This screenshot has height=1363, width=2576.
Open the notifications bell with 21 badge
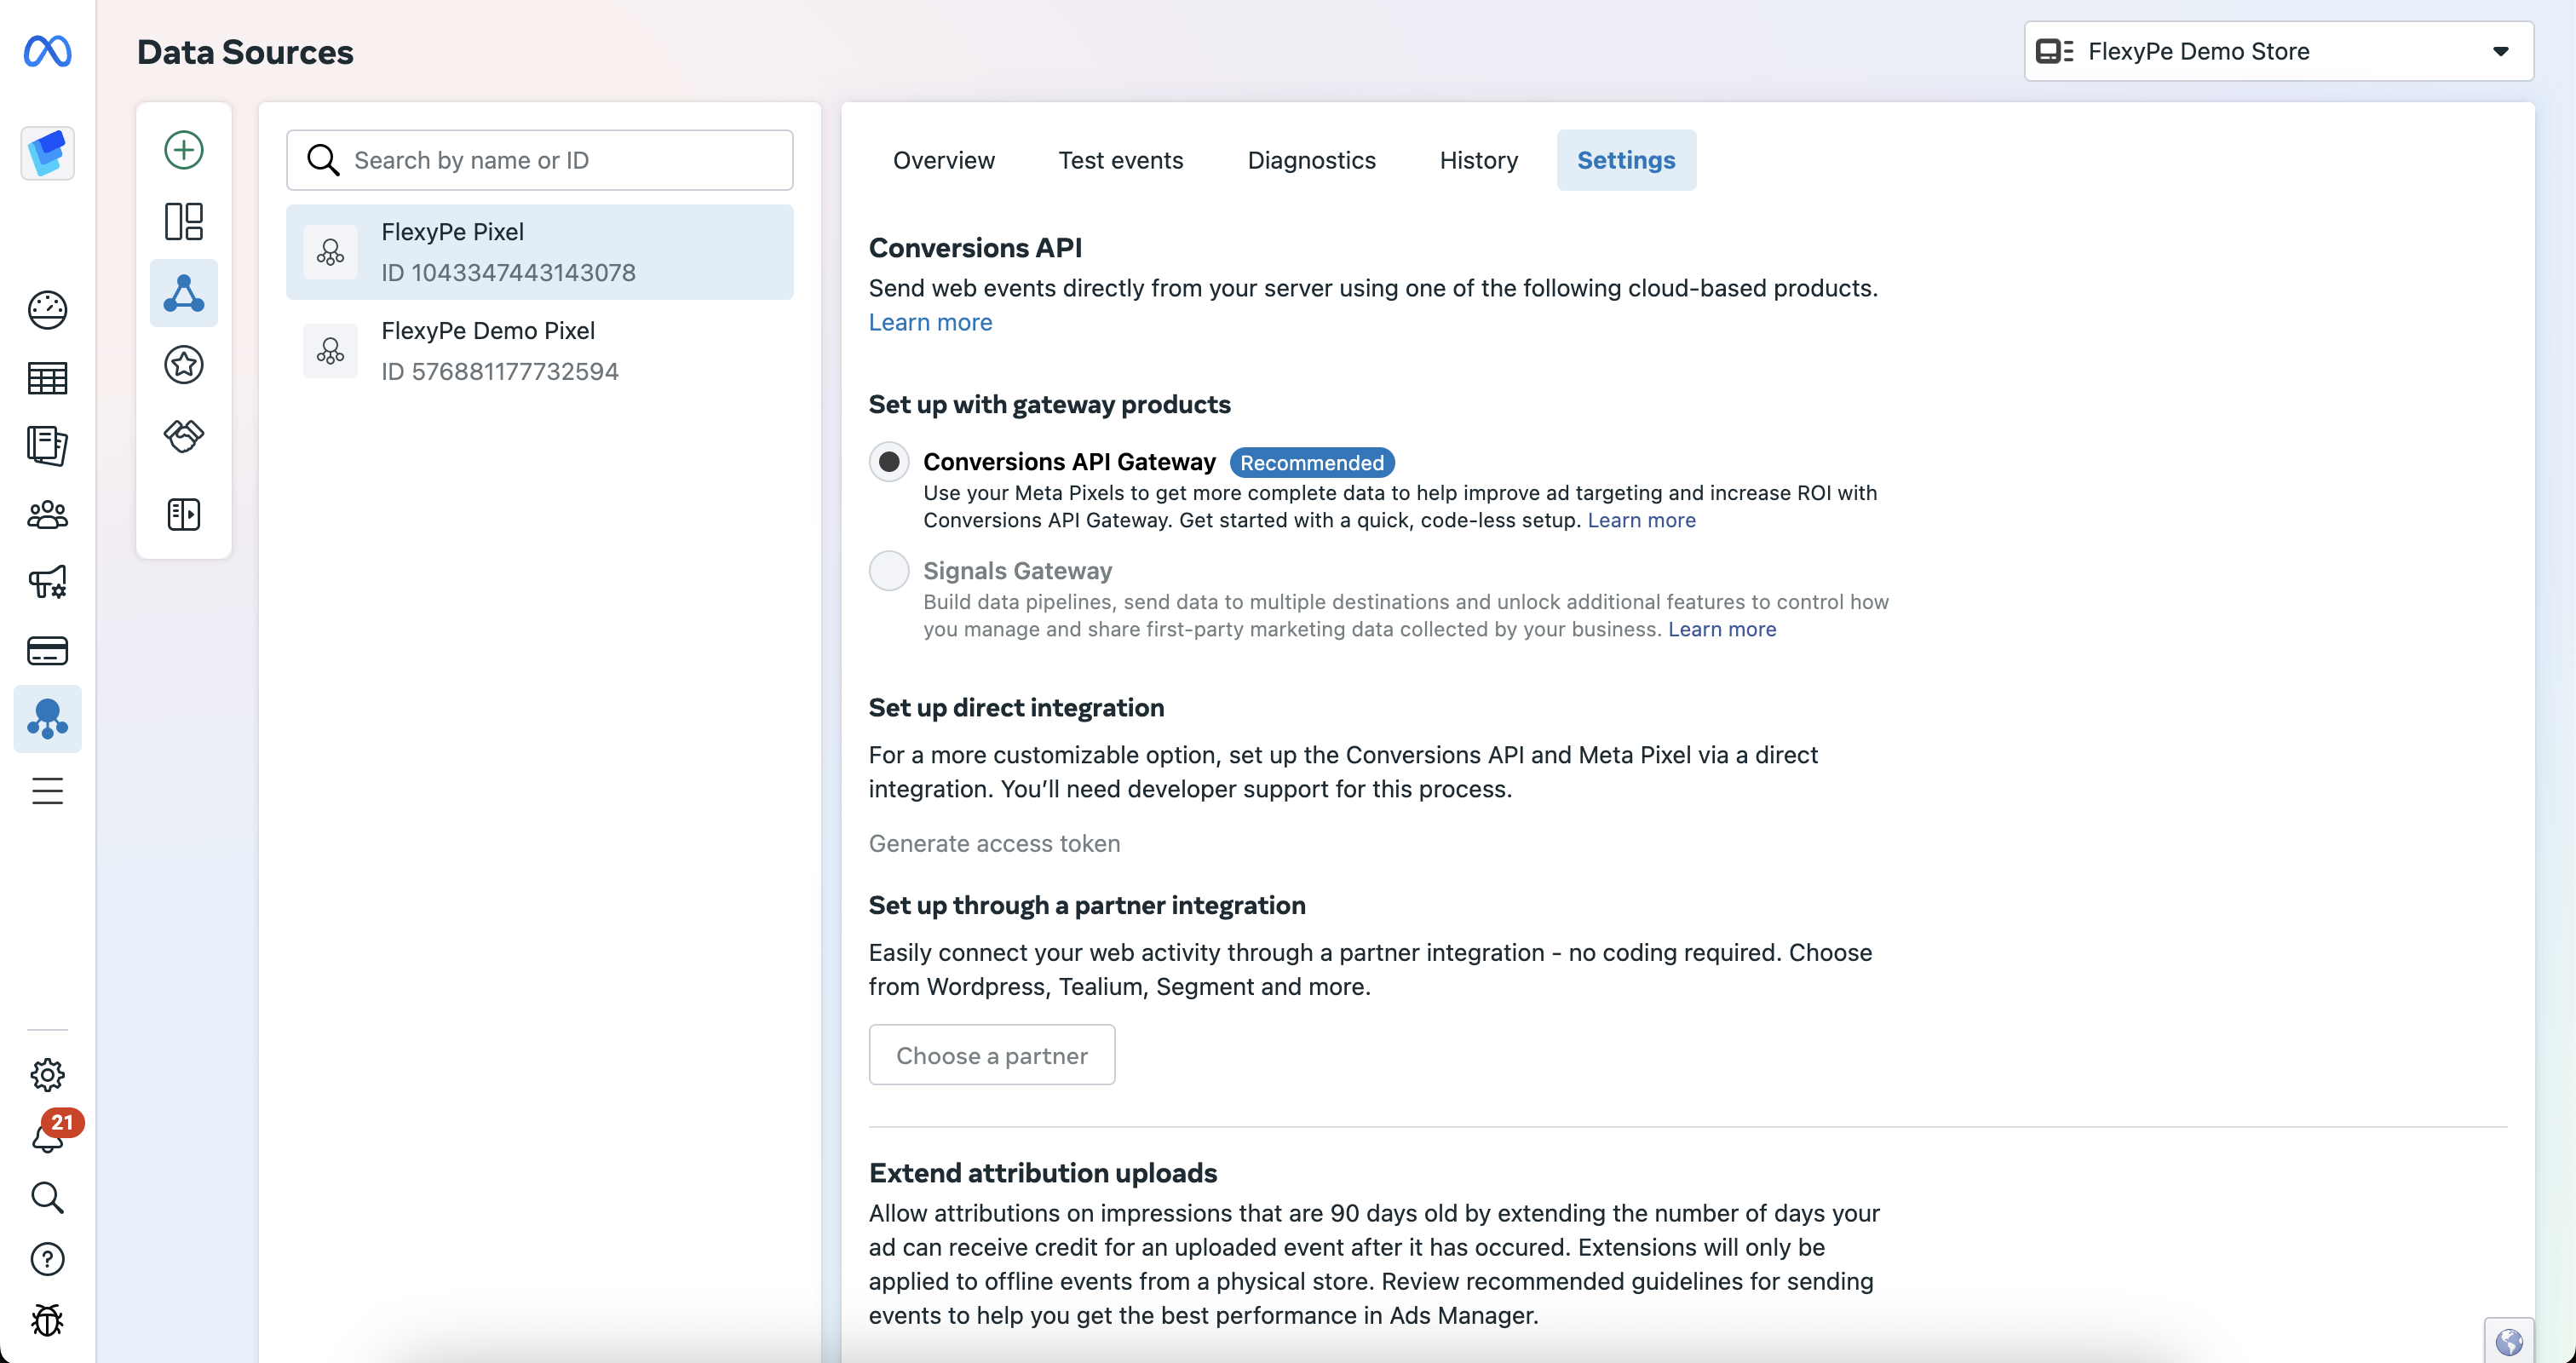point(47,1136)
